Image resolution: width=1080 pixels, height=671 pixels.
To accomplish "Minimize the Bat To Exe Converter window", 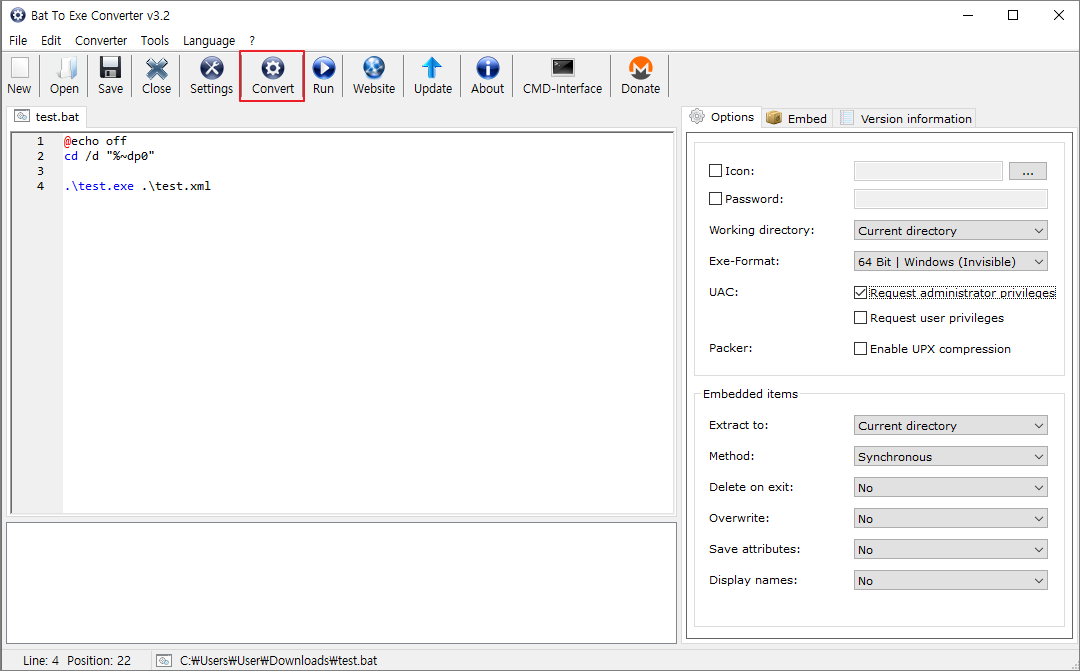I will click(x=968, y=15).
